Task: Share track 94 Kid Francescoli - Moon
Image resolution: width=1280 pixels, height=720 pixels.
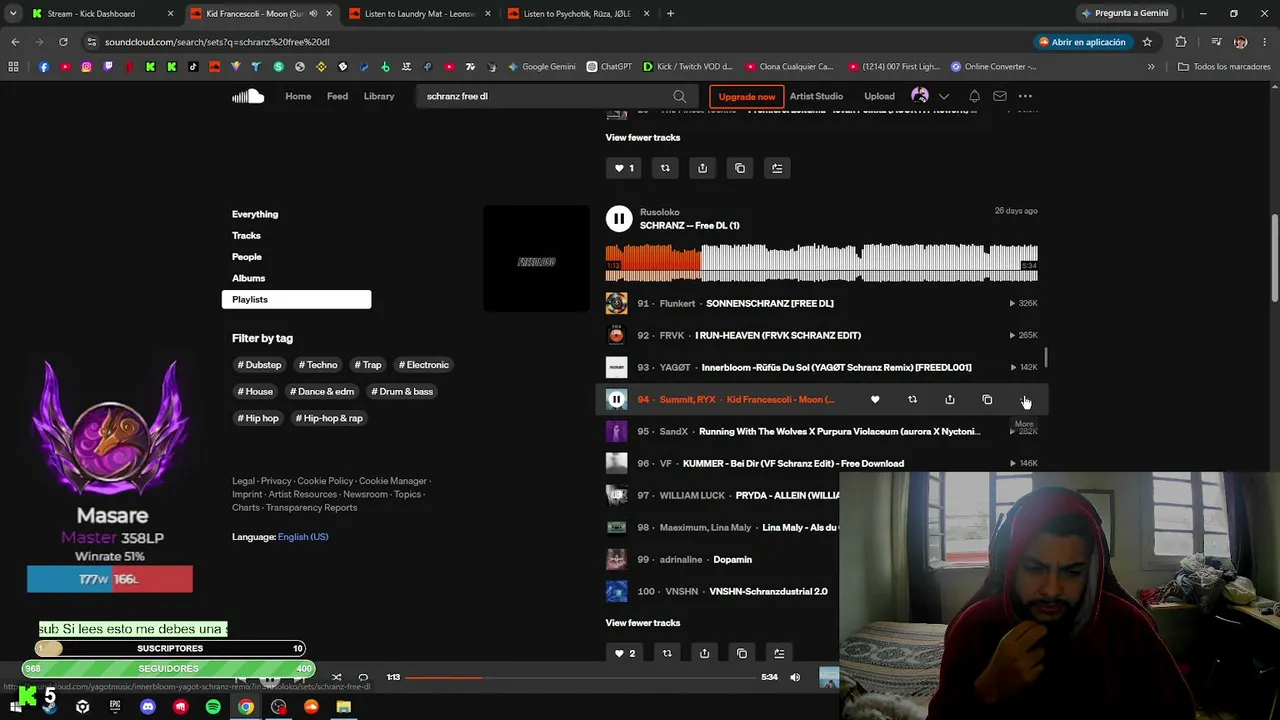Action: 950,399
